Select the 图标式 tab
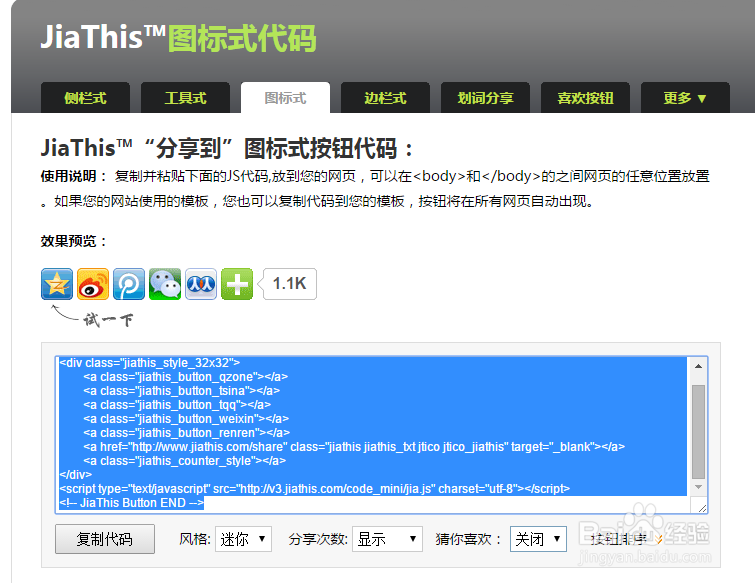Image resolution: width=755 pixels, height=583 pixels. point(285,98)
